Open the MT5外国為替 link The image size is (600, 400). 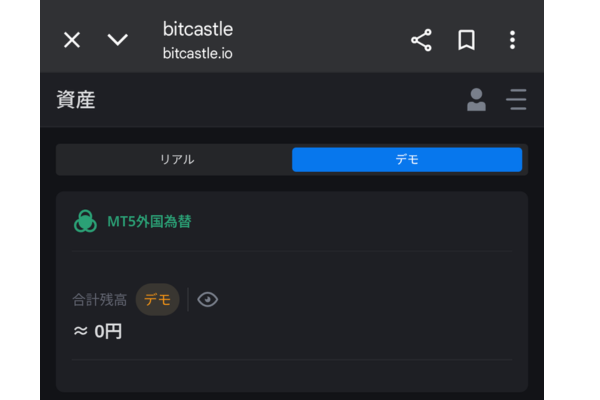(x=149, y=222)
